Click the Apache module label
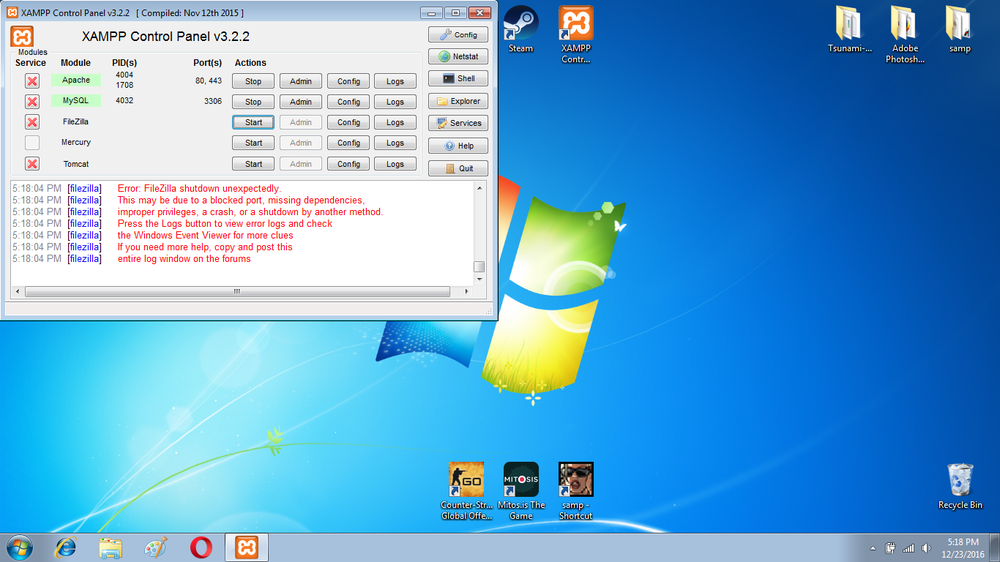This screenshot has width=1000, height=562. click(x=76, y=80)
